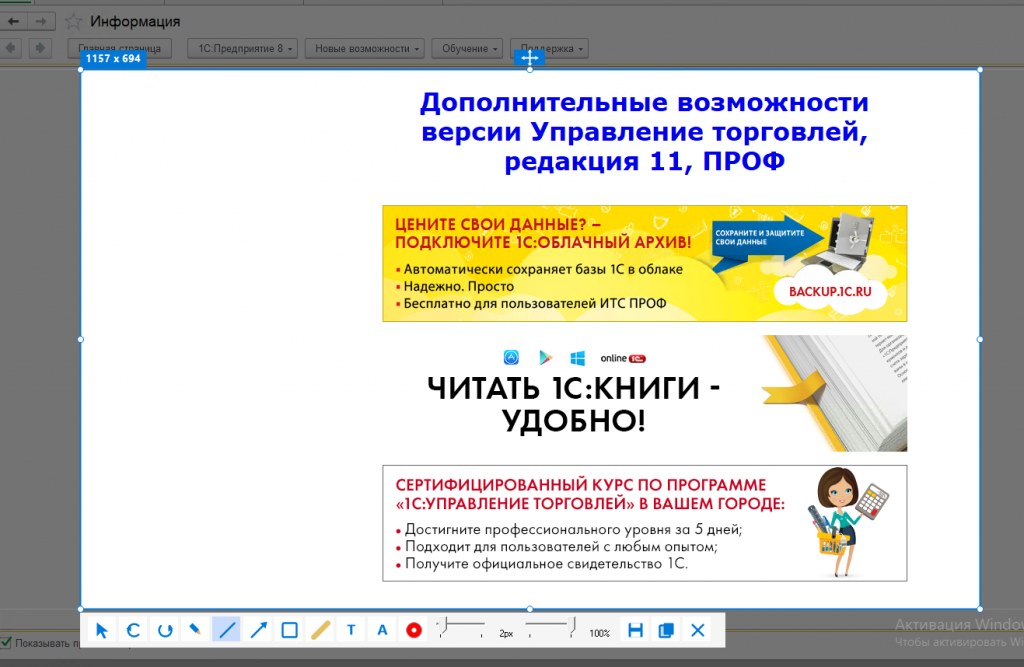Image resolution: width=1024 pixels, height=667 pixels.
Task: Select the pencil drawing tool
Action: pyautogui.click(x=195, y=630)
